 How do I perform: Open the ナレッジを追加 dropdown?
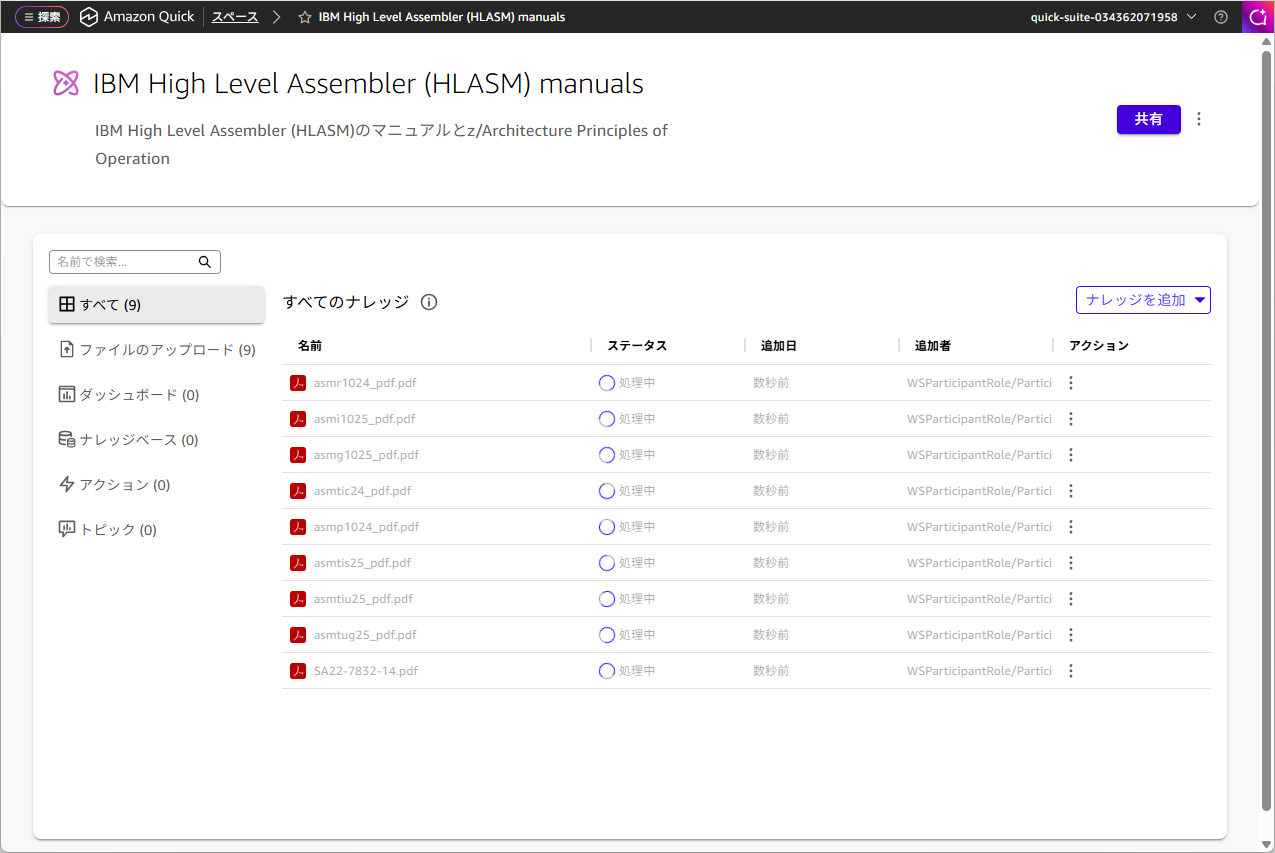pos(1143,300)
